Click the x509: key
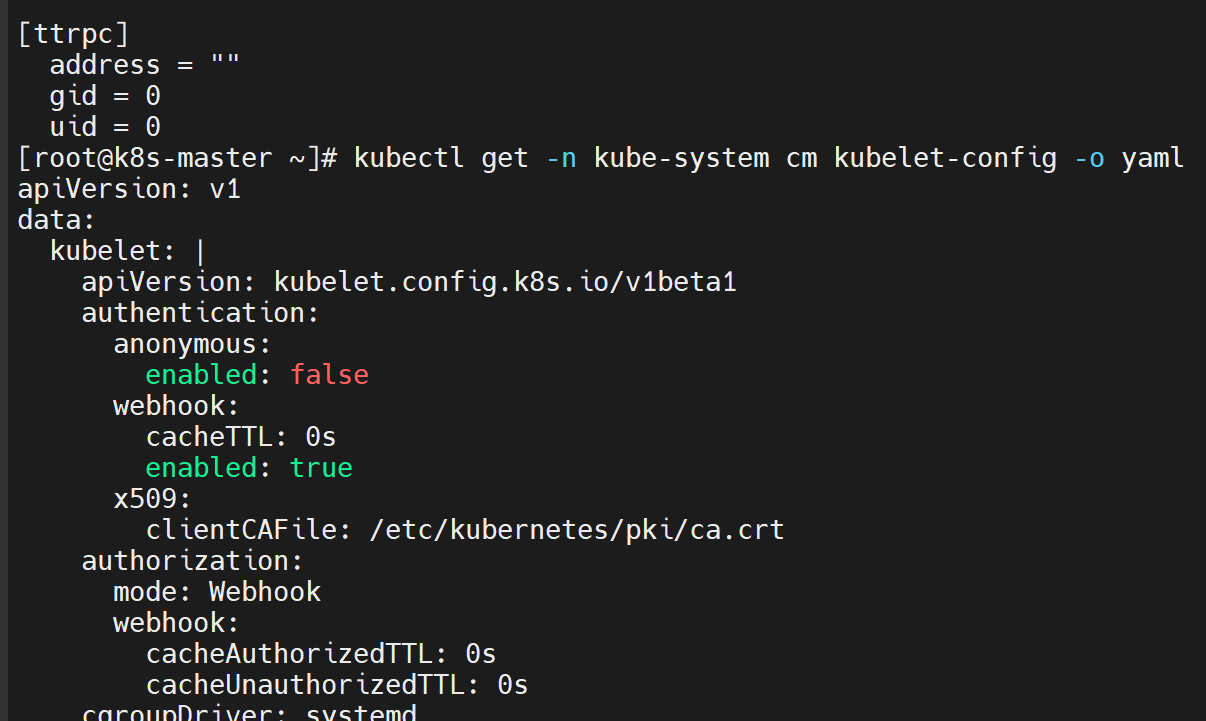1206x721 pixels. pos(152,499)
